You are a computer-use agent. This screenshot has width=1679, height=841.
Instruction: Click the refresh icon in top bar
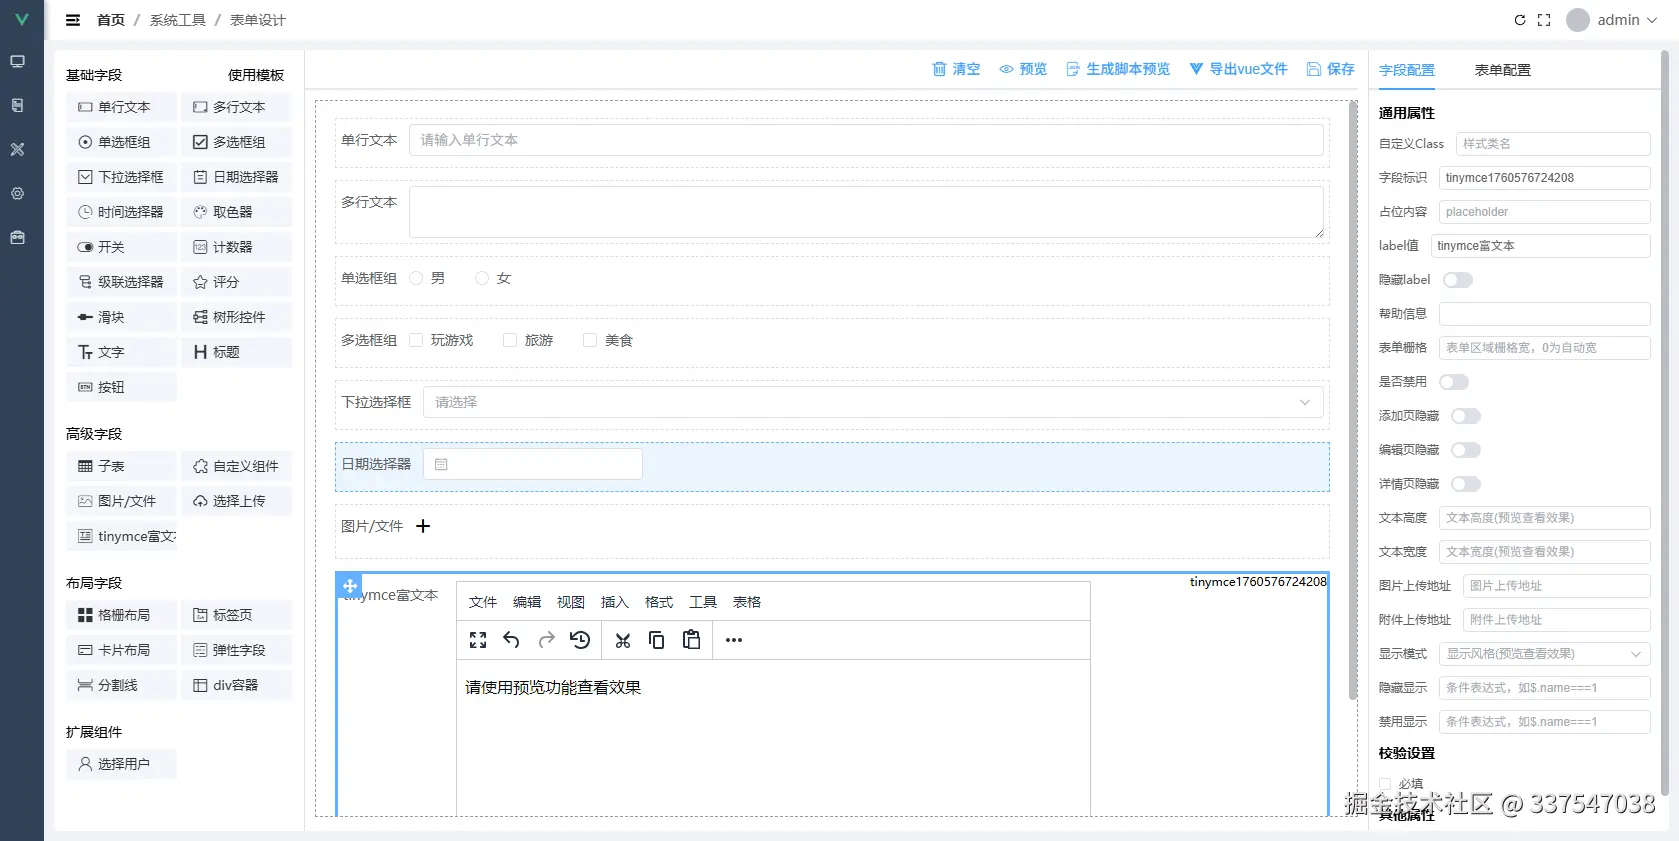coord(1520,20)
